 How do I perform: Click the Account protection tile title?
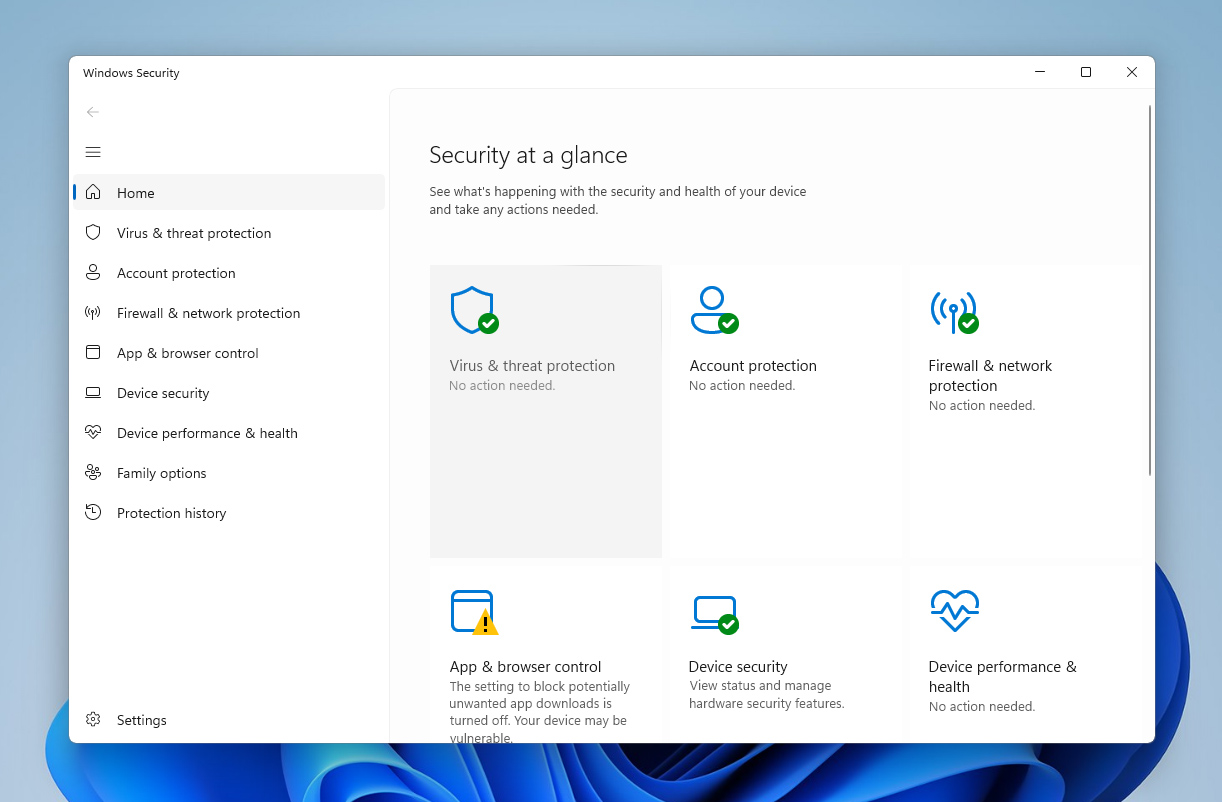[x=753, y=366]
